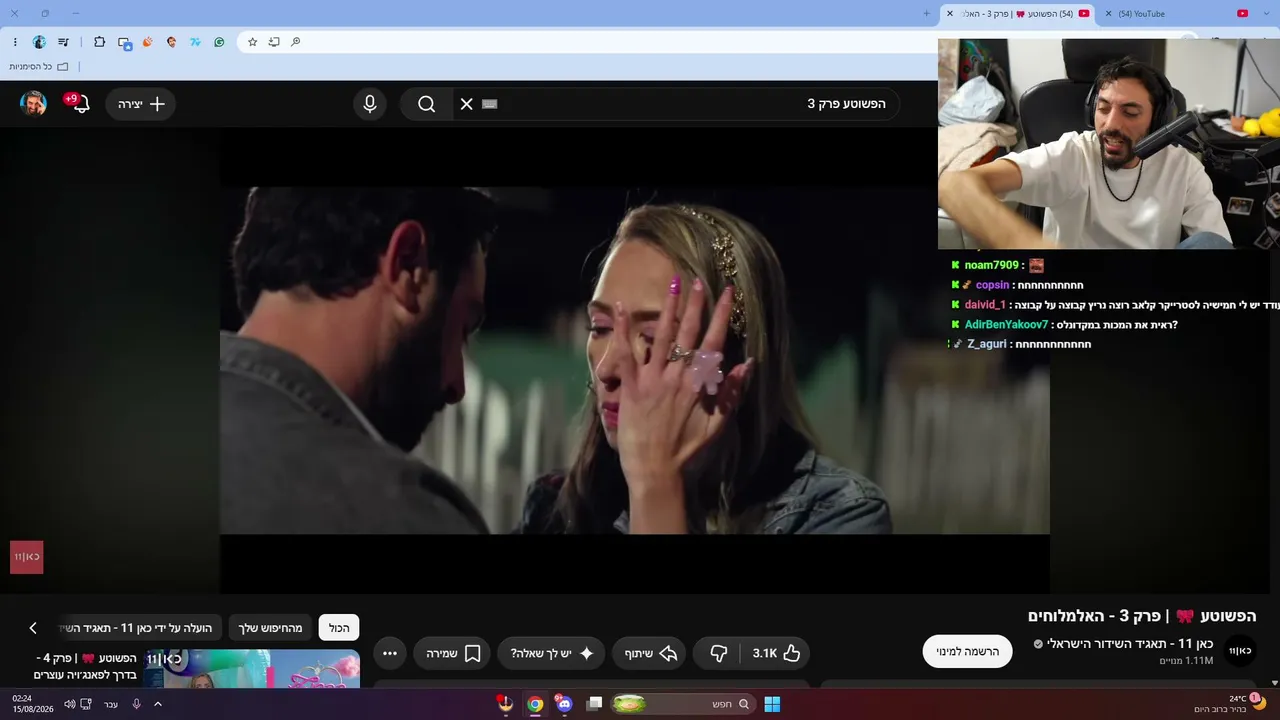The width and height of the screenshot is (1280, 720).
Task: Click username copsin in chat overlay
Action: click(992, 285)
